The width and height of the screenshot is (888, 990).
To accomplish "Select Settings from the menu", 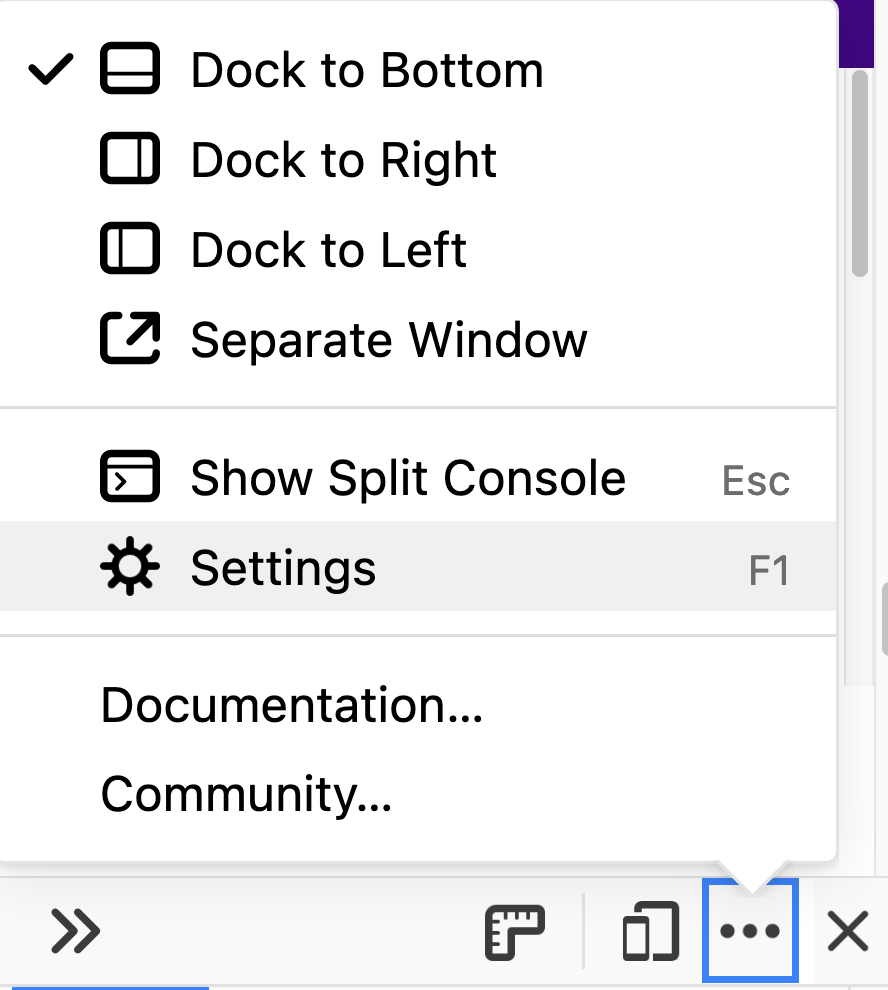I will coord(283,567).
